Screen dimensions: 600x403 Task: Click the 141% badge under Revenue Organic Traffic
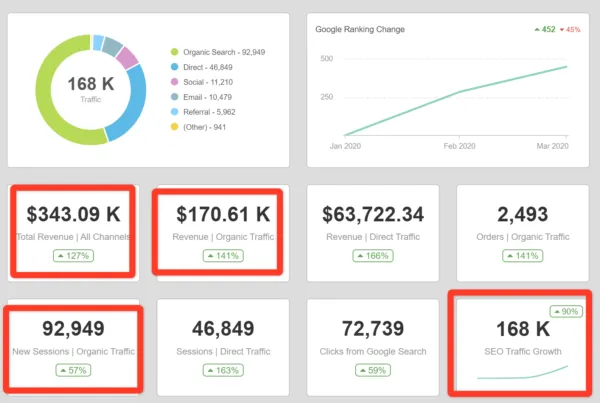222,256
